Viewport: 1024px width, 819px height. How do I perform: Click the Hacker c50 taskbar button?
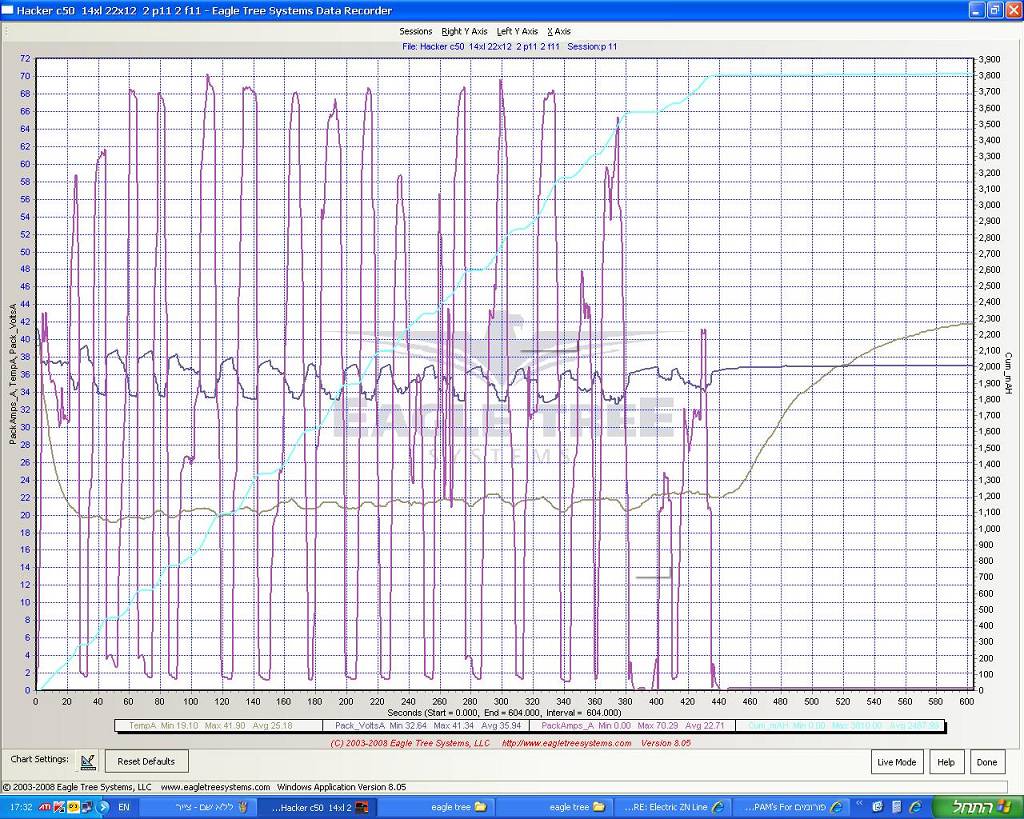[x=317, y=806]
